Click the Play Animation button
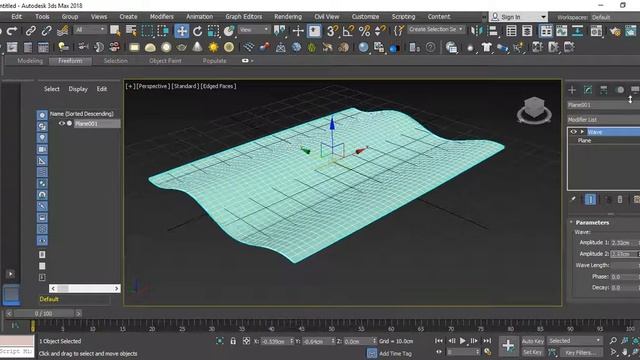This screenshot has width=640, height=360. (462, 340)
